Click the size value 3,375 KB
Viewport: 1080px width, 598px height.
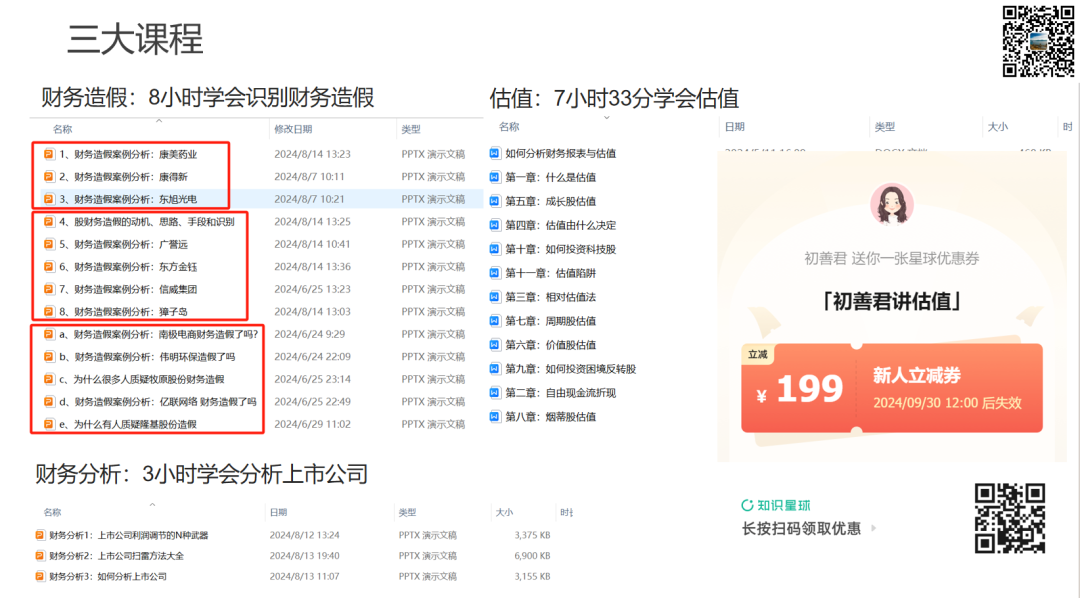click(x=532, y=535)
